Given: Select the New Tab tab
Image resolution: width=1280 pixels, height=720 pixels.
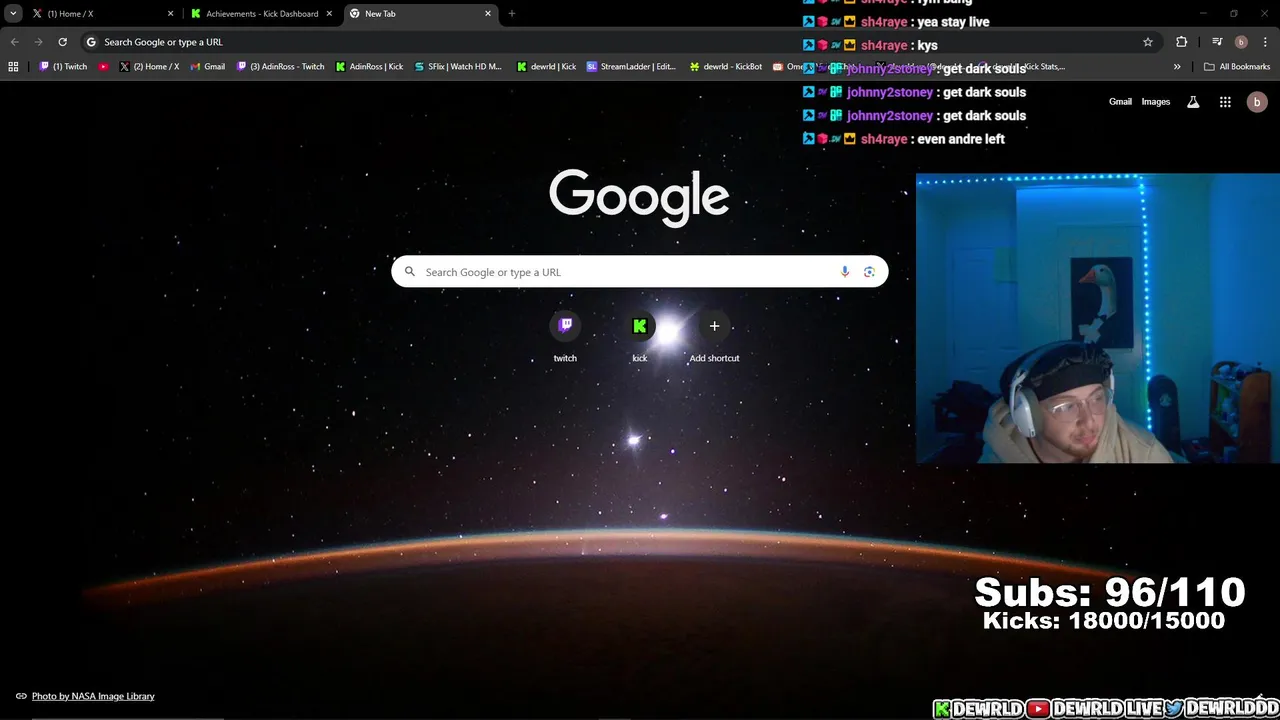Looking at the screenshot, I should coord(420,14).
